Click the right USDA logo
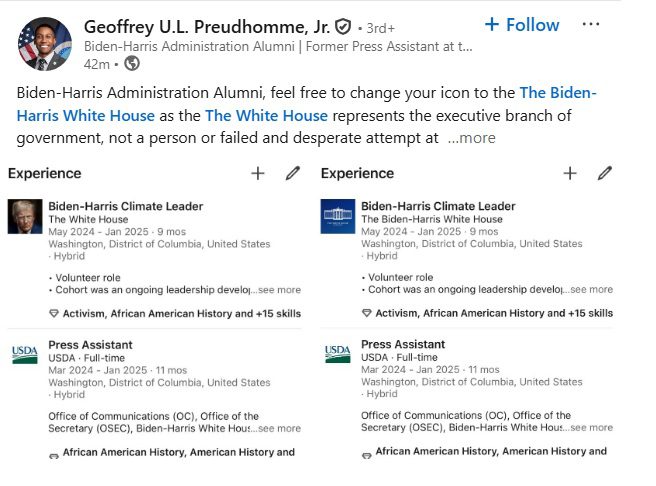The image size is (656, 486). (x=338, y=354)
